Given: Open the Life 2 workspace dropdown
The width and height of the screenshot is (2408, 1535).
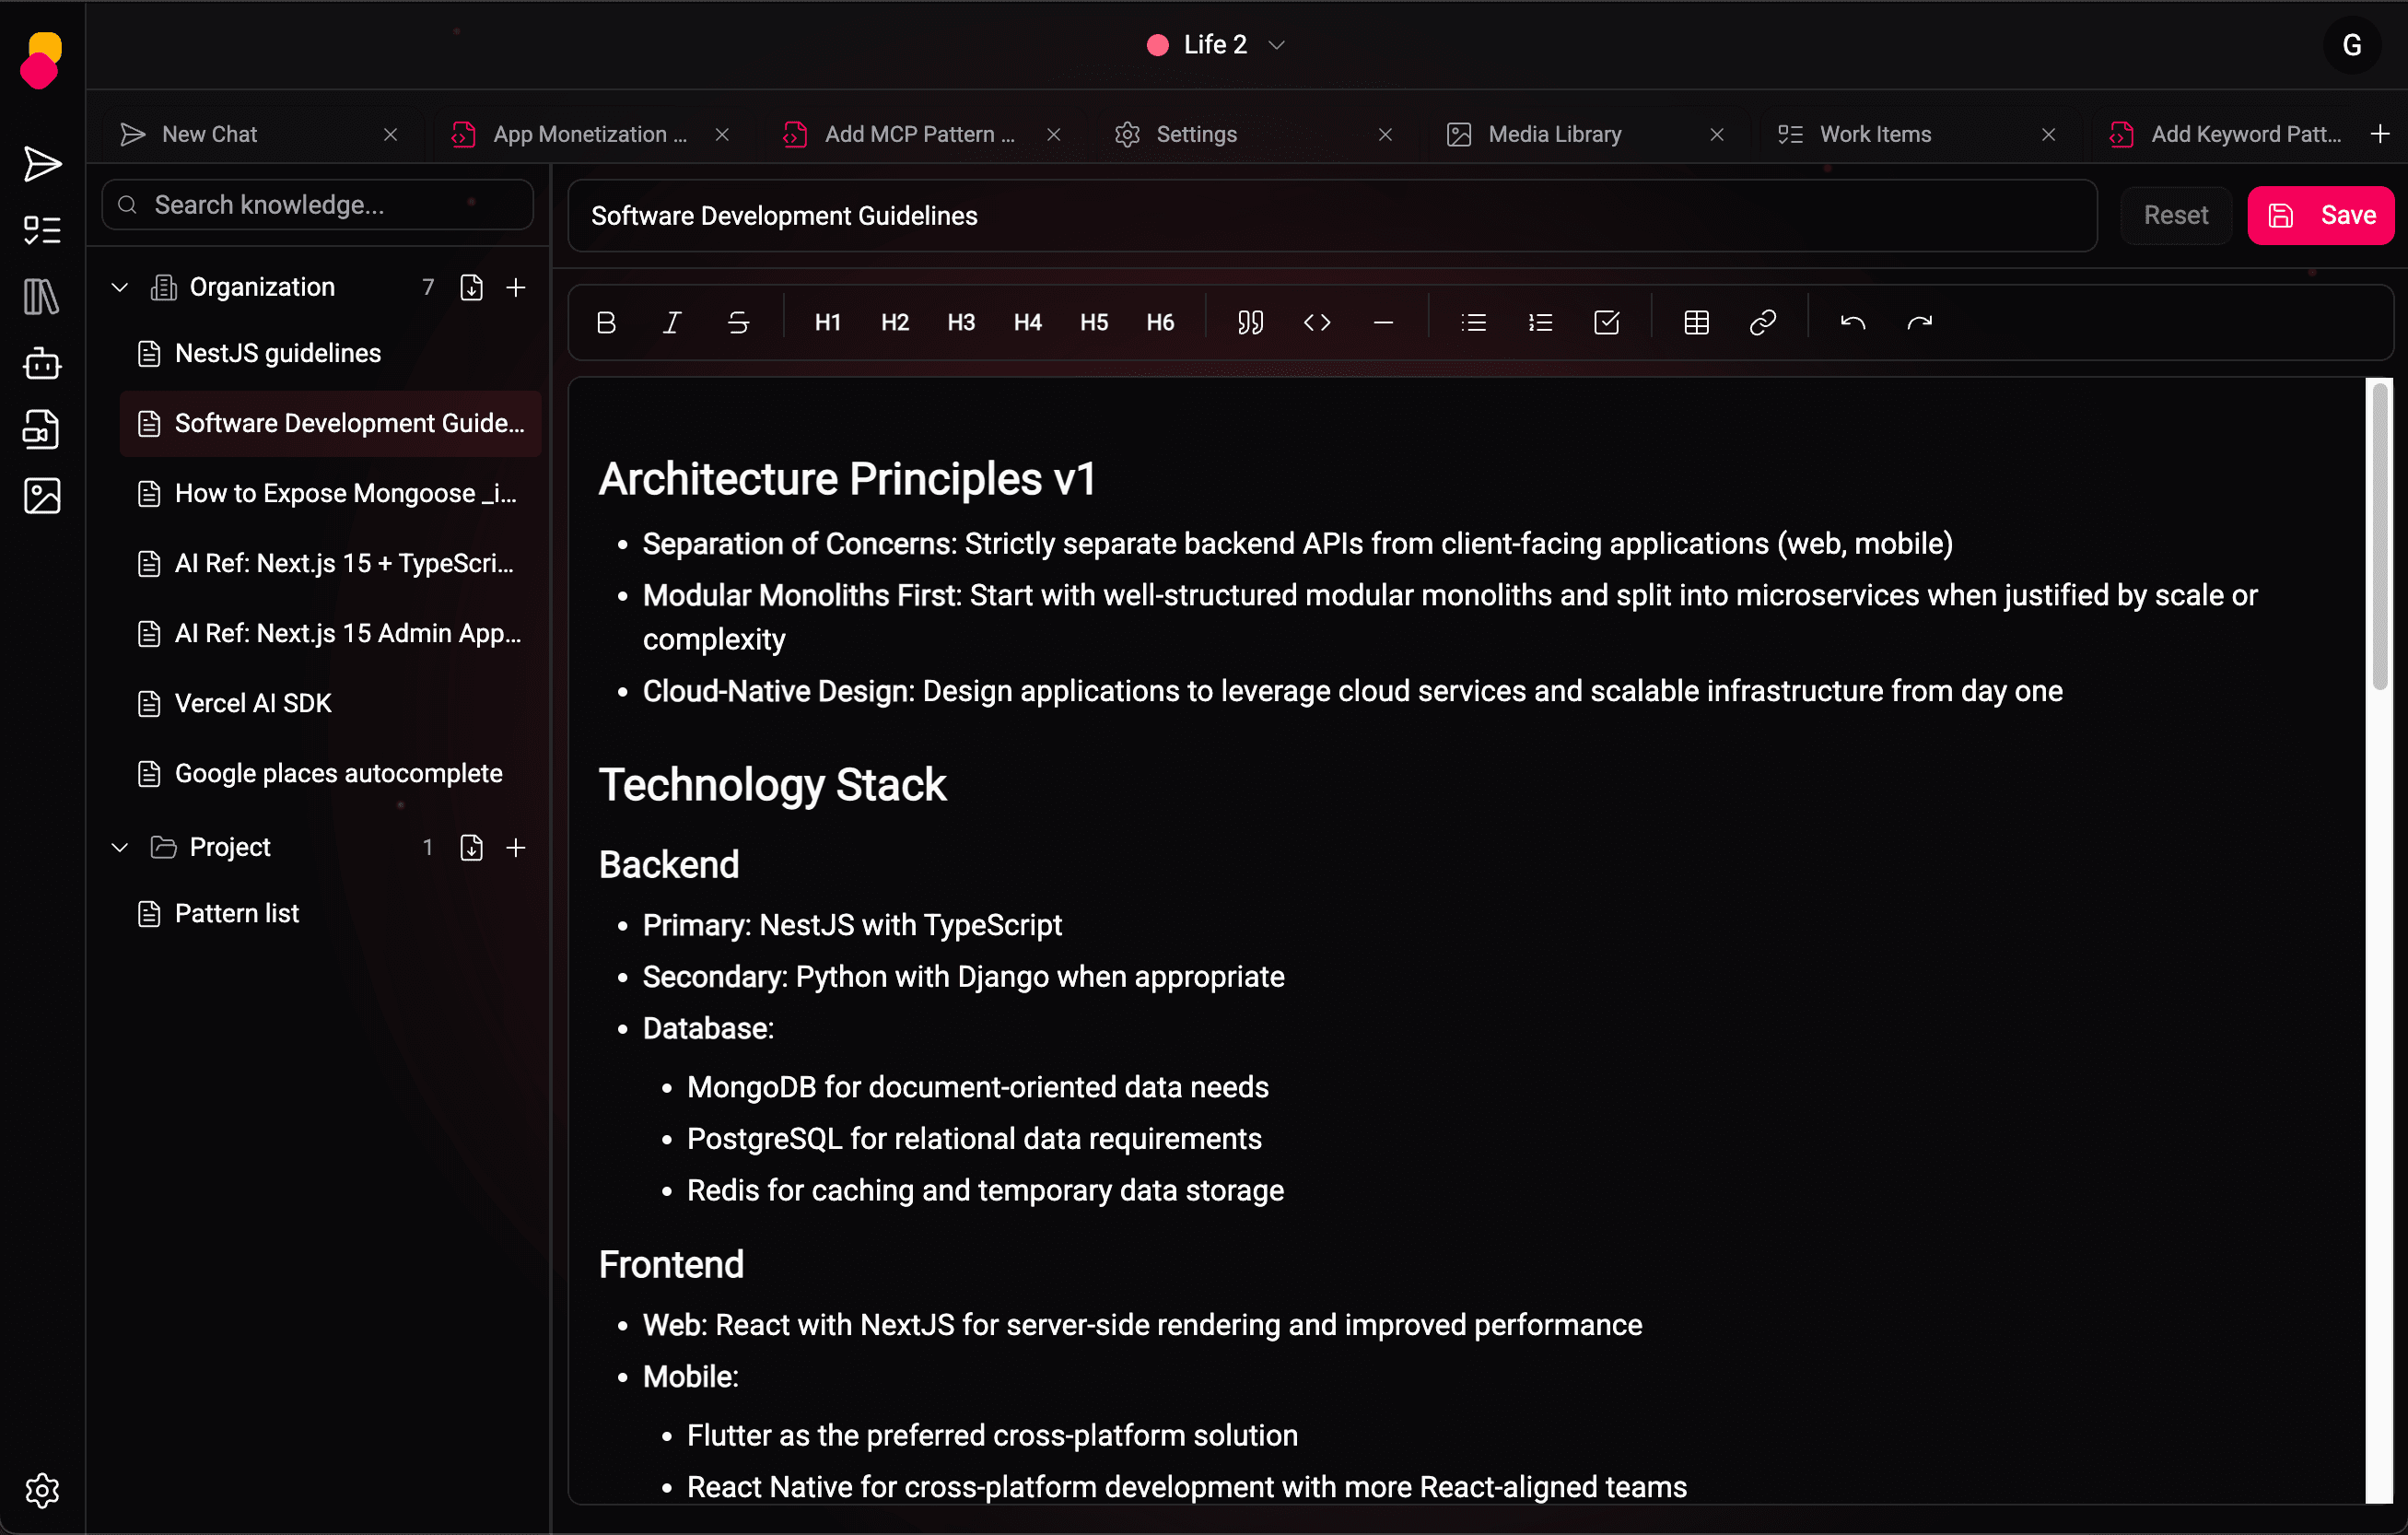Looking at the screenshot, I should click(x=1215, y=45).
